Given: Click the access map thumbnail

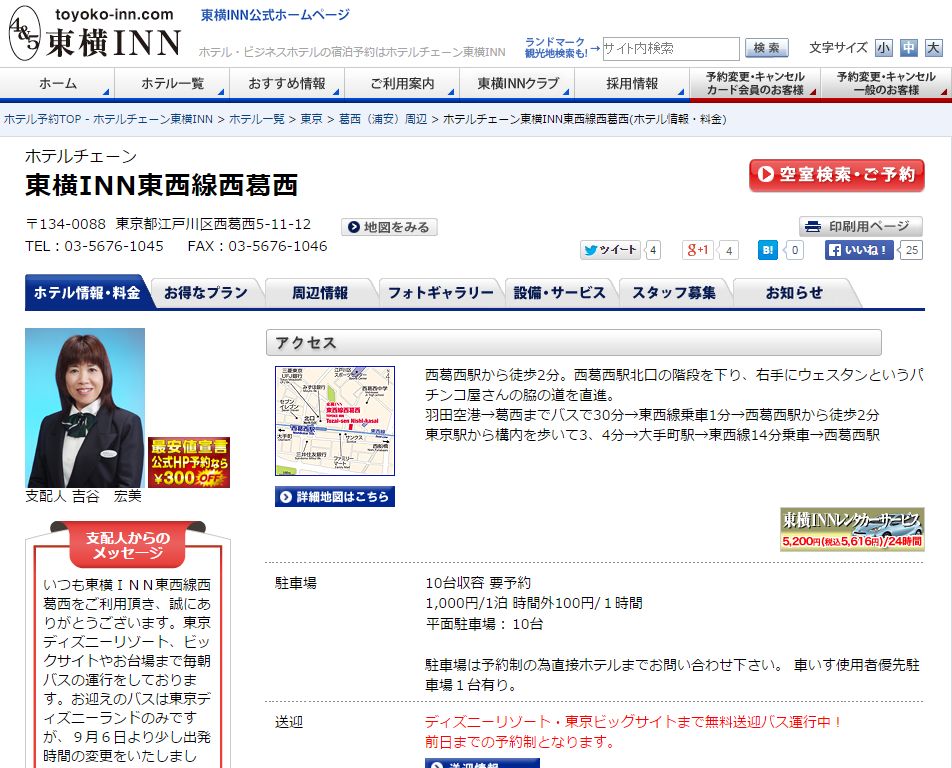Looking at the screenshot, I should point(335,420).
